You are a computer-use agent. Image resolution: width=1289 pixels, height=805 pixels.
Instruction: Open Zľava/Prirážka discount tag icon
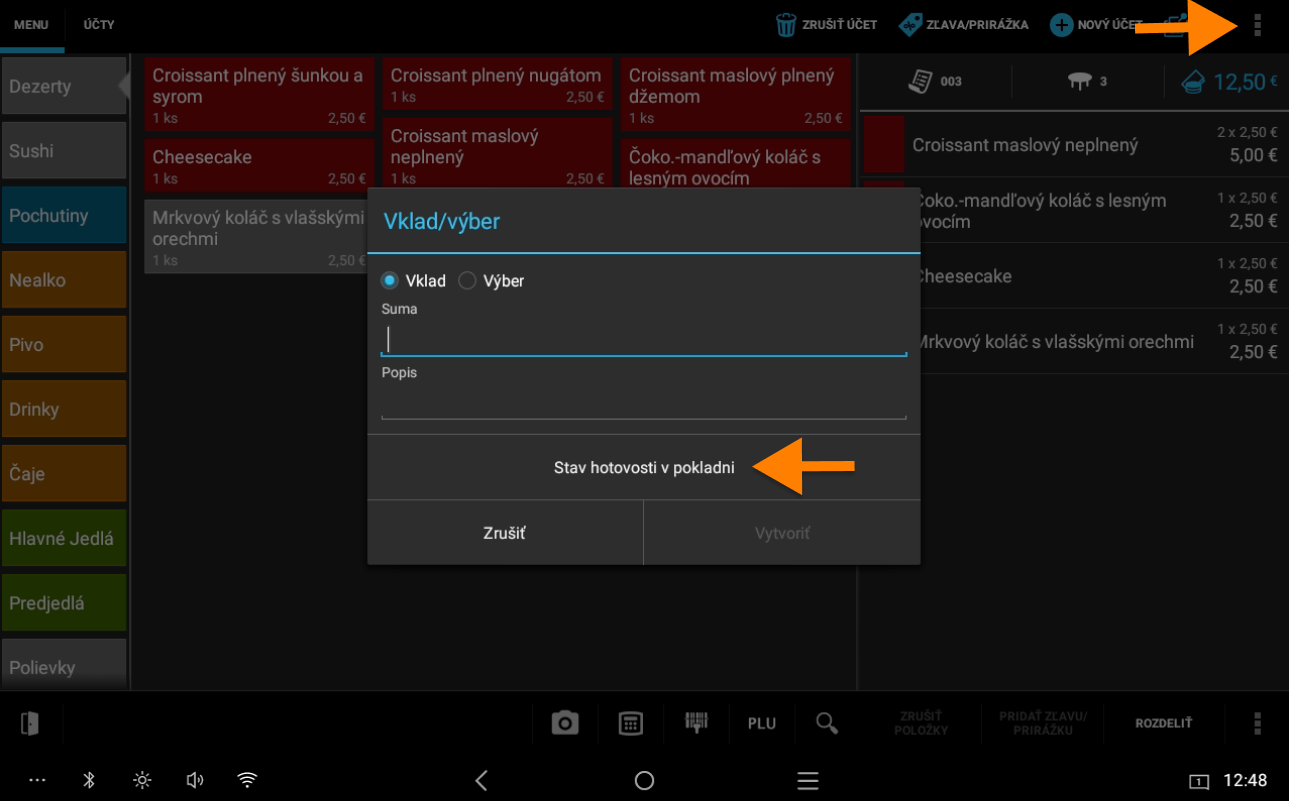910,25
